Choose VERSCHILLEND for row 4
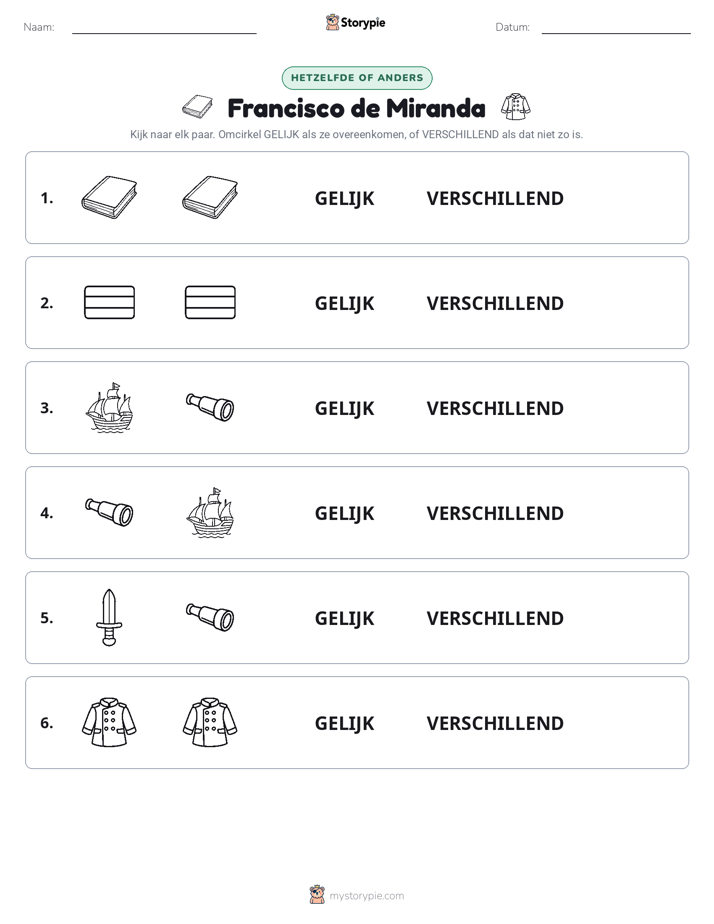Screen dimensions: 714x924 point(495,513)
